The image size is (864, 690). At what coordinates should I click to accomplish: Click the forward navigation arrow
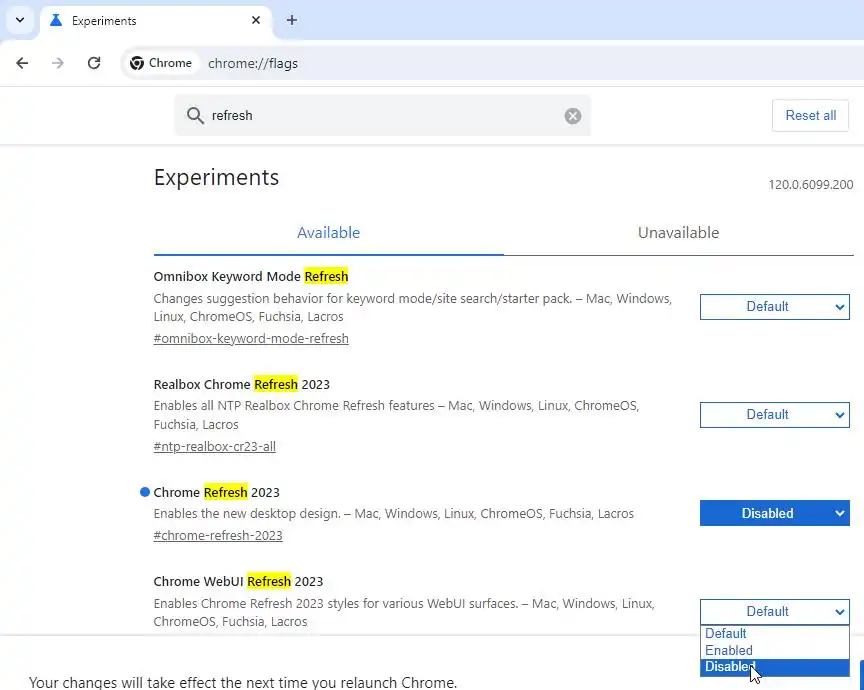pyautogui.click(x=58, y=63)
